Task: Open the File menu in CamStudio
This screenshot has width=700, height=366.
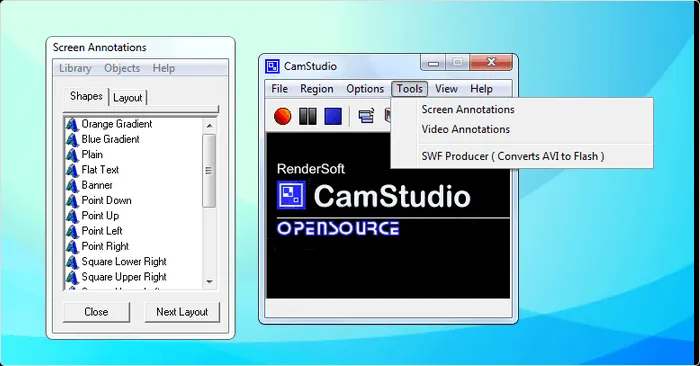Action: [x=279, y=89]
